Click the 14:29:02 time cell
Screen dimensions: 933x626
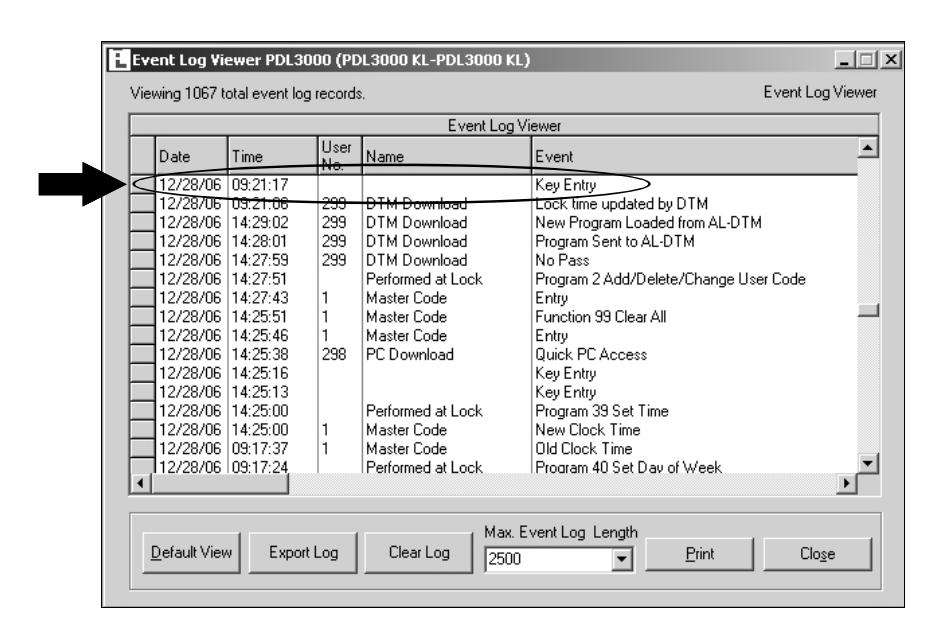[x=259, y=223]
